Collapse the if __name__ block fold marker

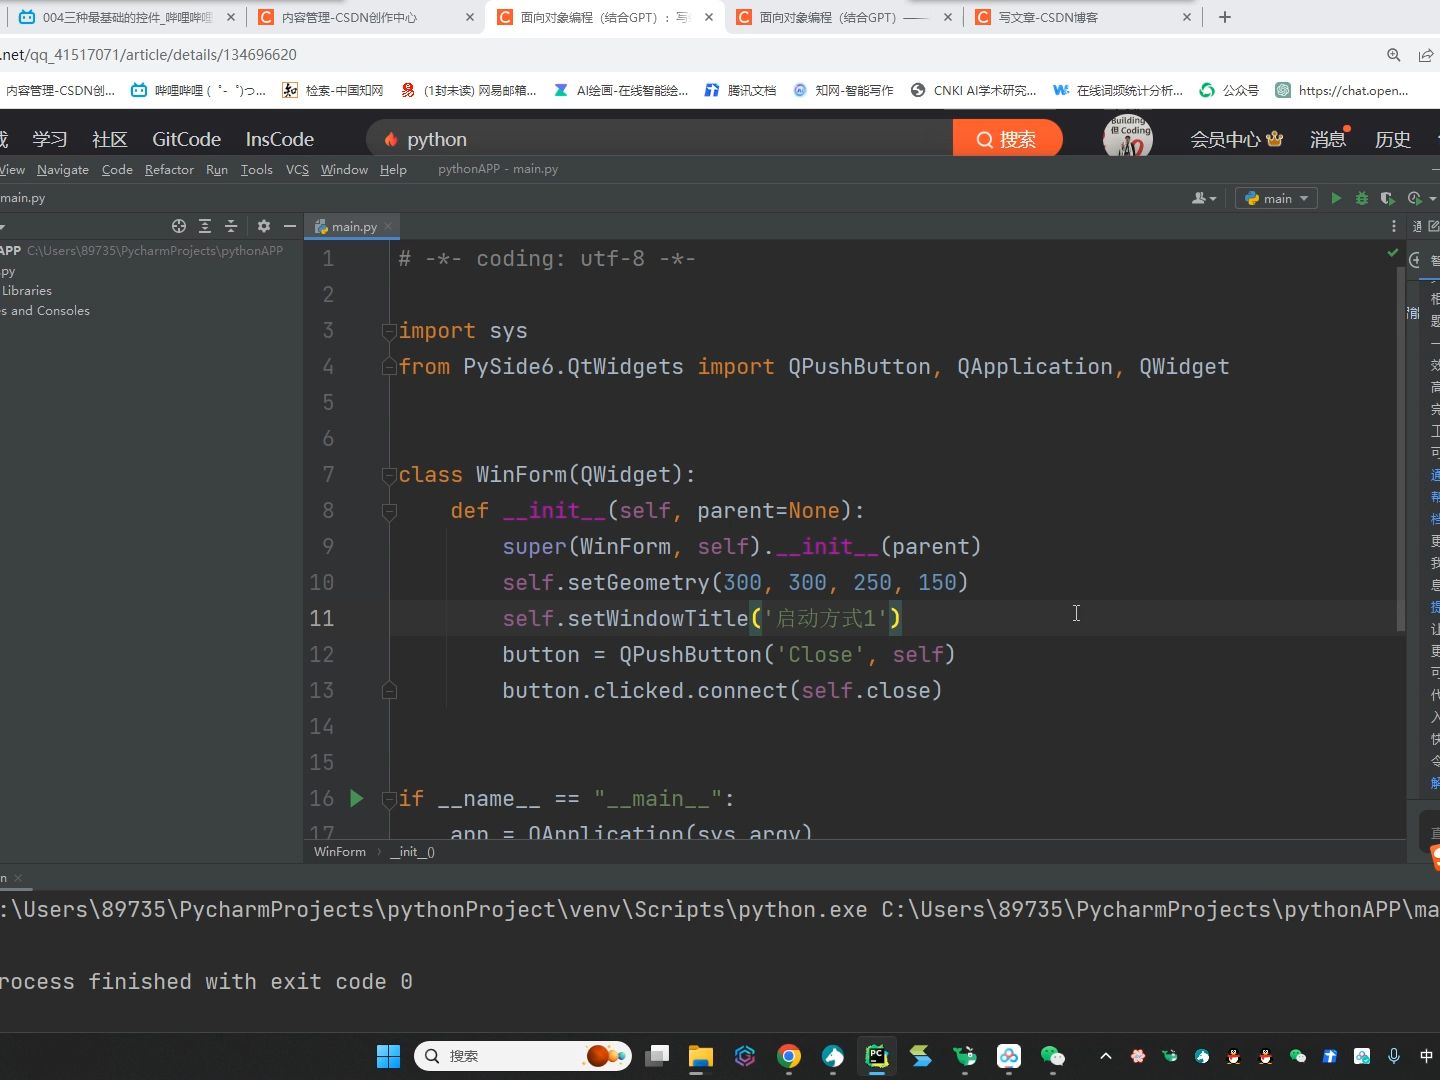pos(389,799)
